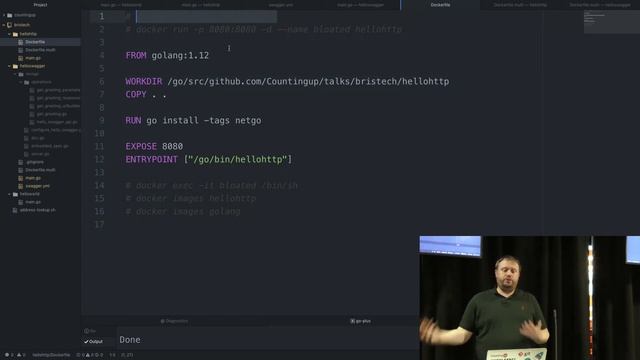
Task: Click the Project panel header
Action: (x=40, y=5)
